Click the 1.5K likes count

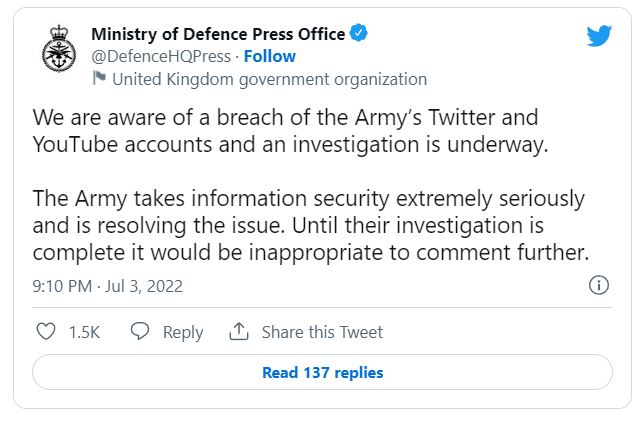pyautogui.click(x=84, y=332)
